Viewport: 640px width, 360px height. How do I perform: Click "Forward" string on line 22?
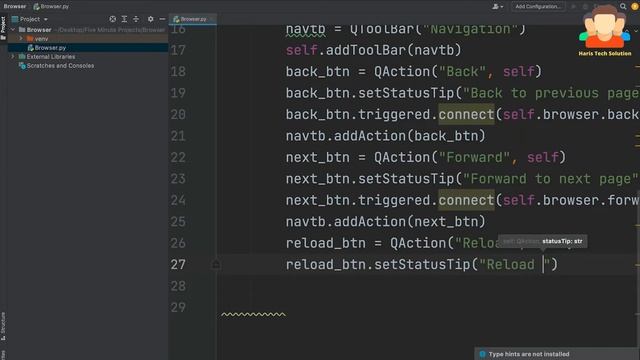click(474, 157)
